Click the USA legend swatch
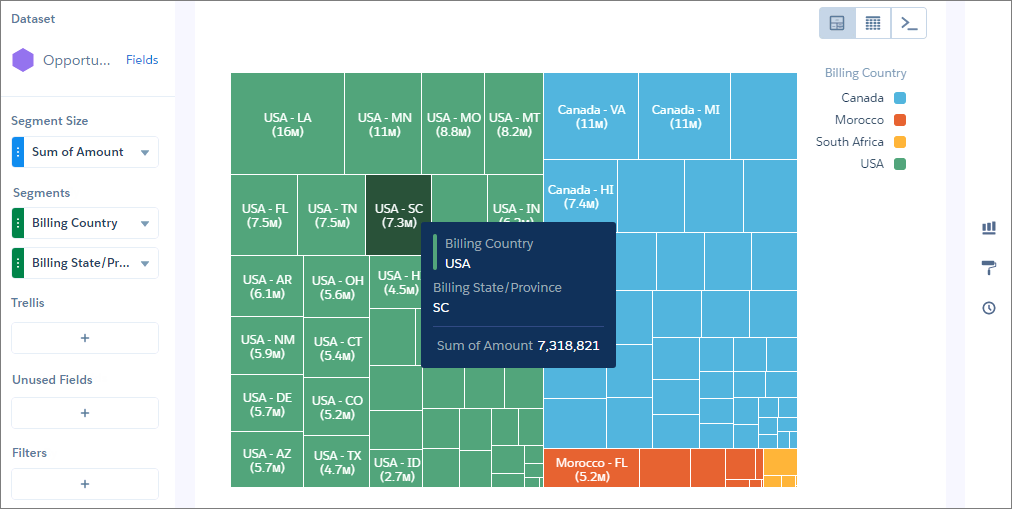This screenshot has height=509, width=1012. (x=900, y=164)
